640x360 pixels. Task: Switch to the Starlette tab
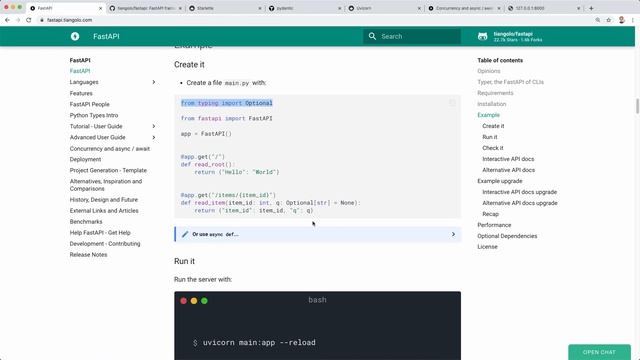(x=224, y=8)
